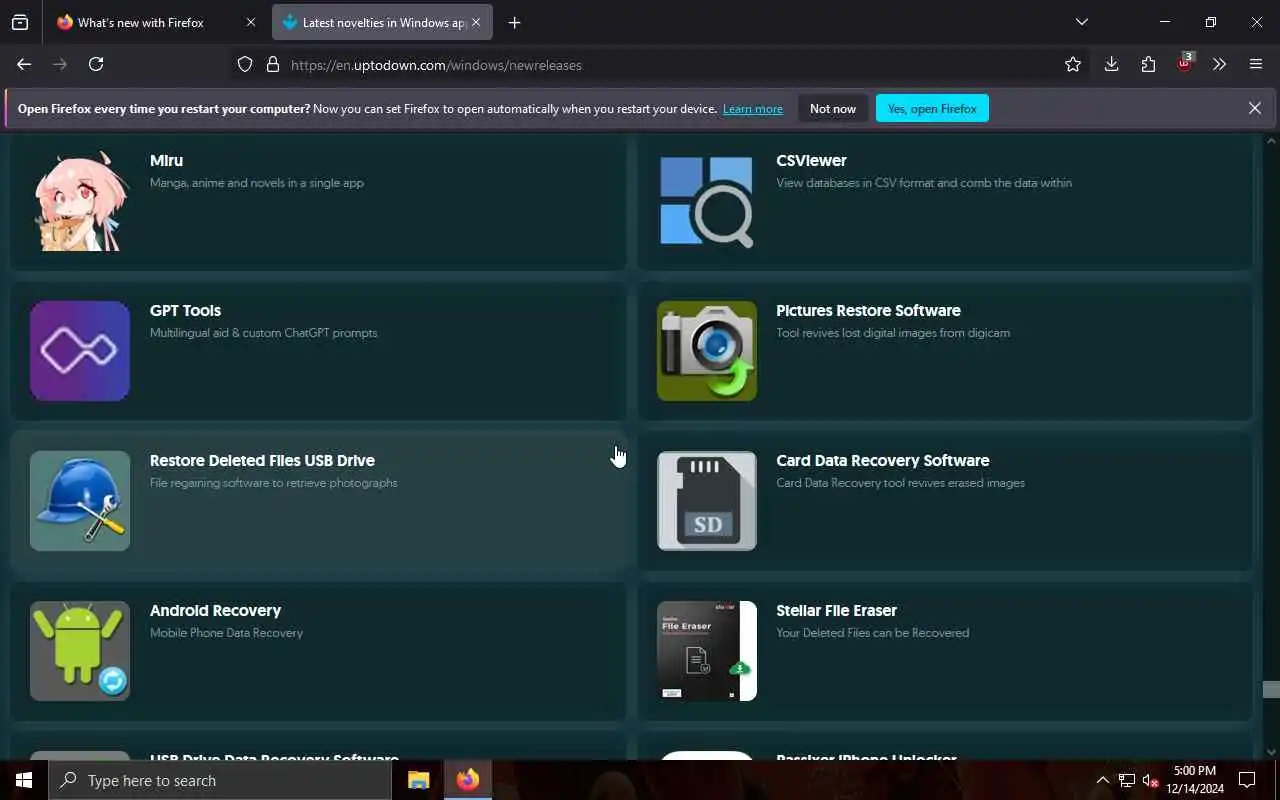View site security padlock info
The image size is (1280, 800).
click(272, 64)
